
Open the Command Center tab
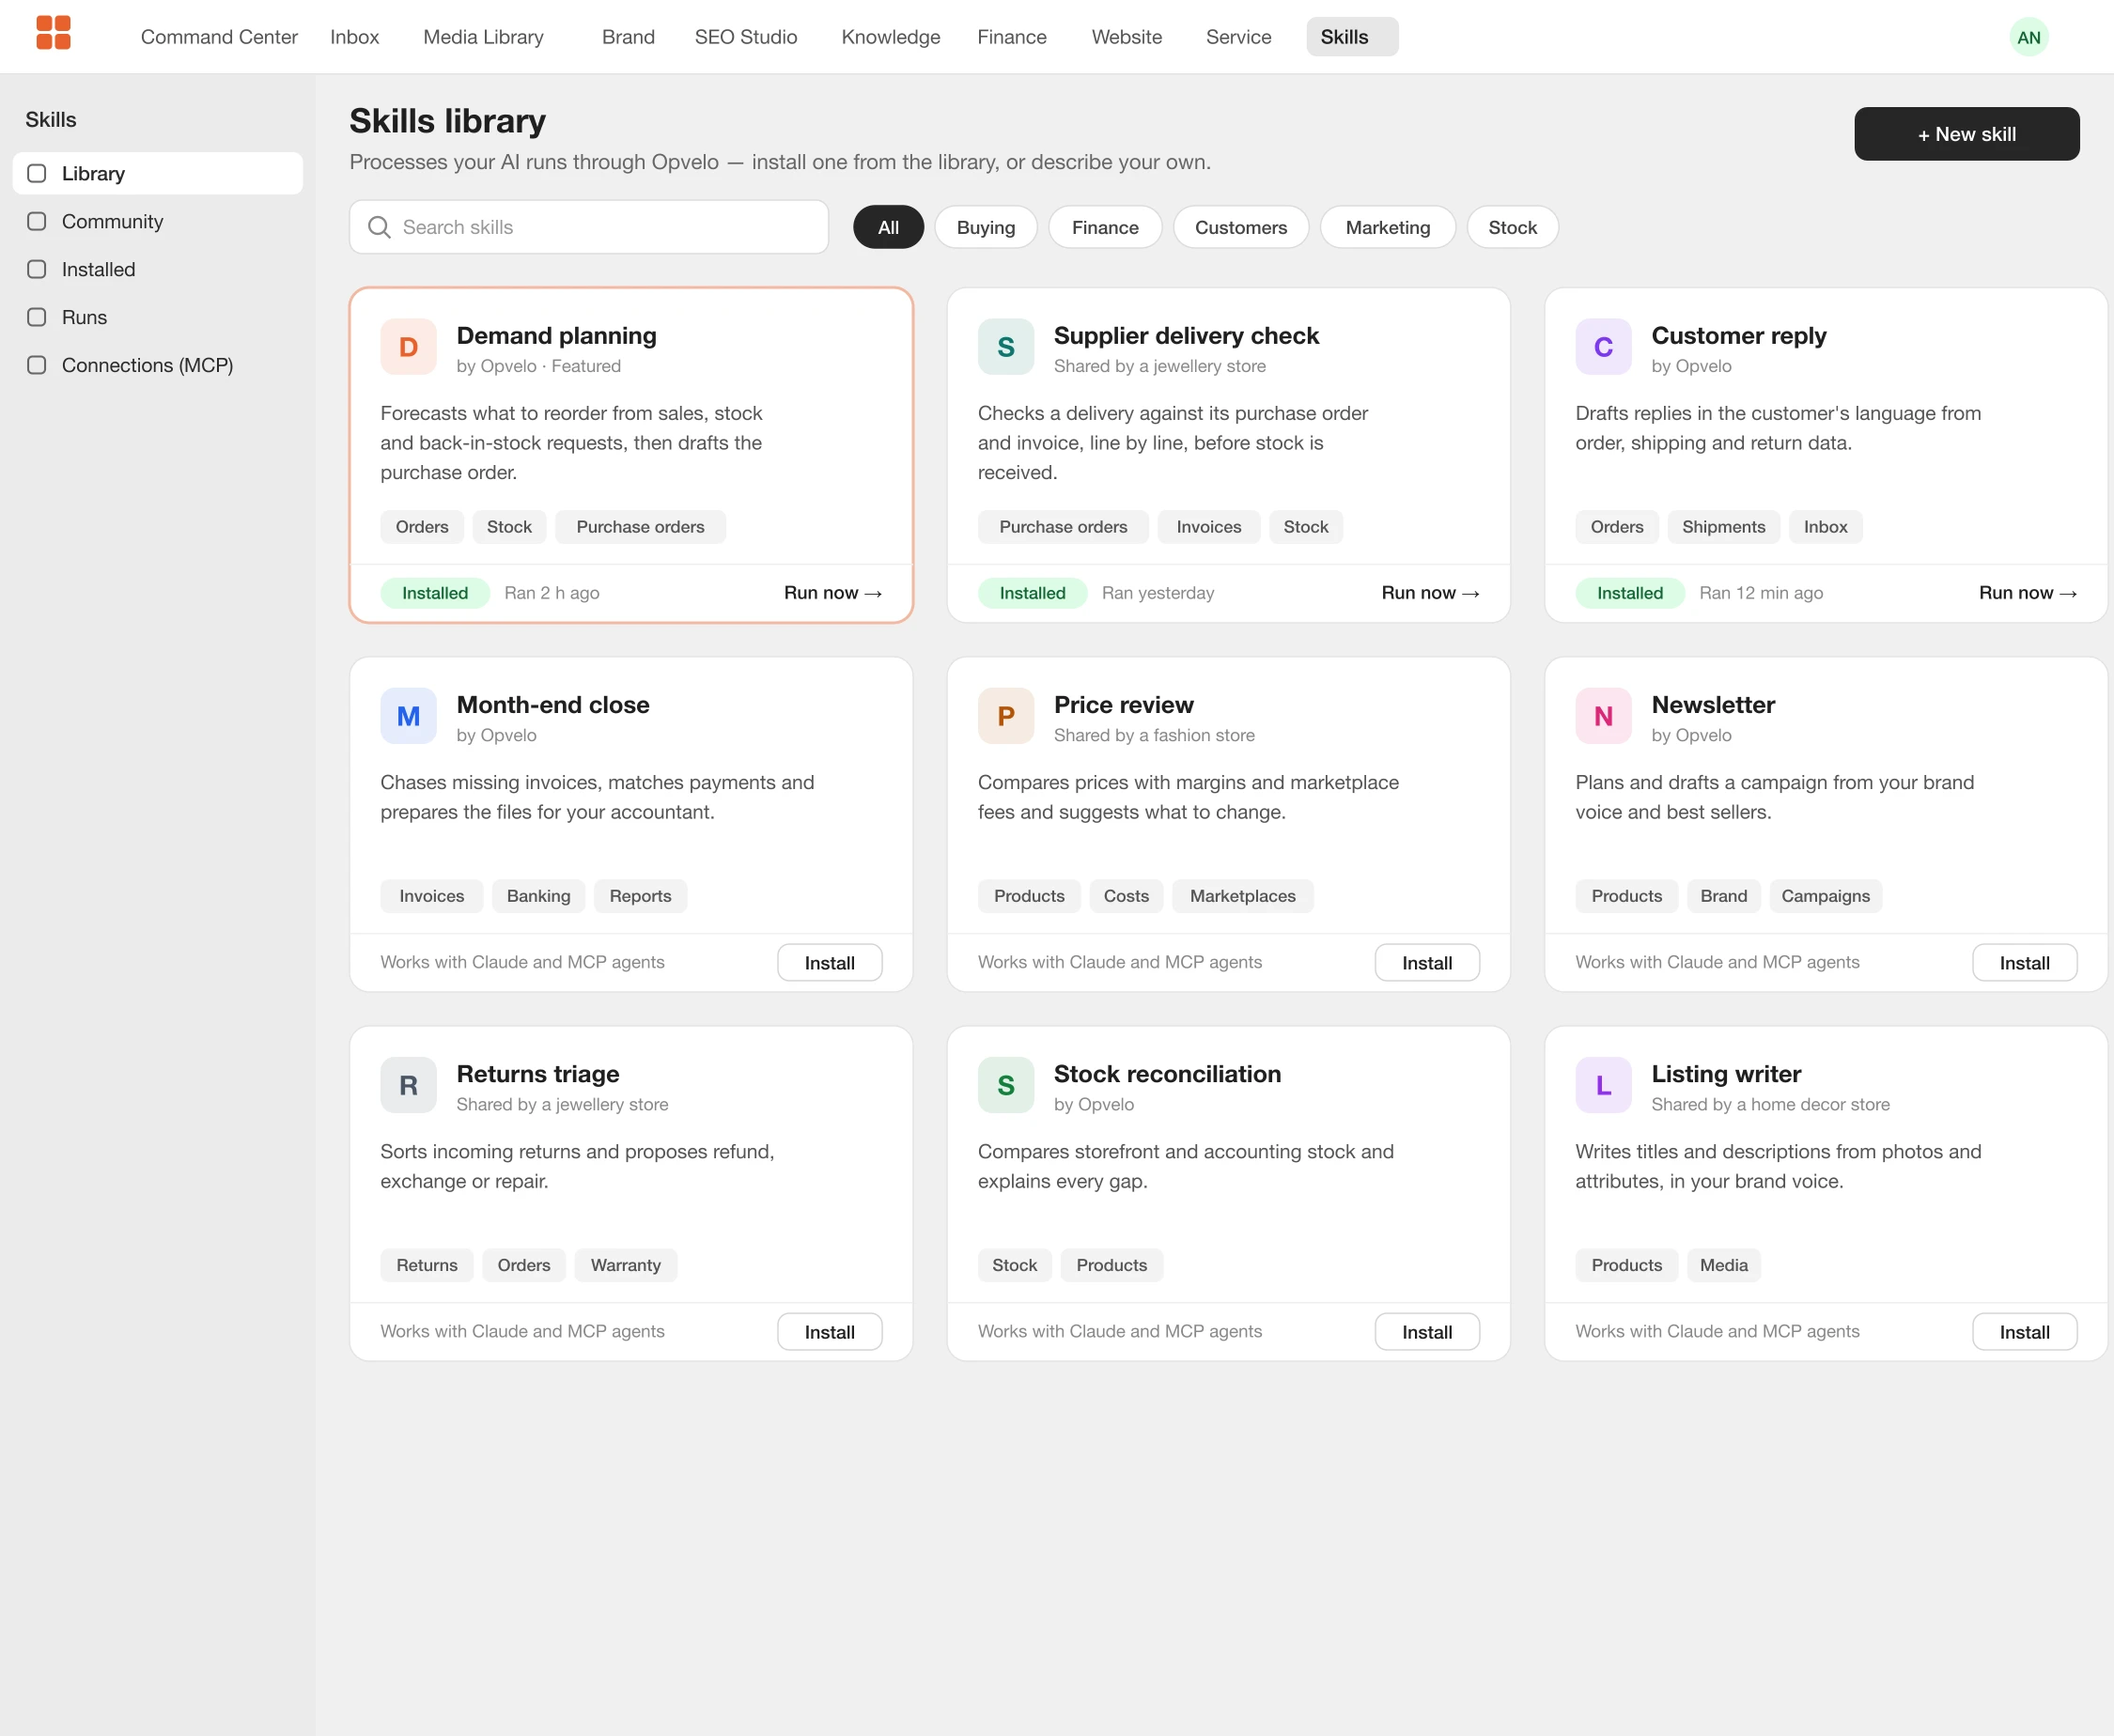click(x=219, y=37)
